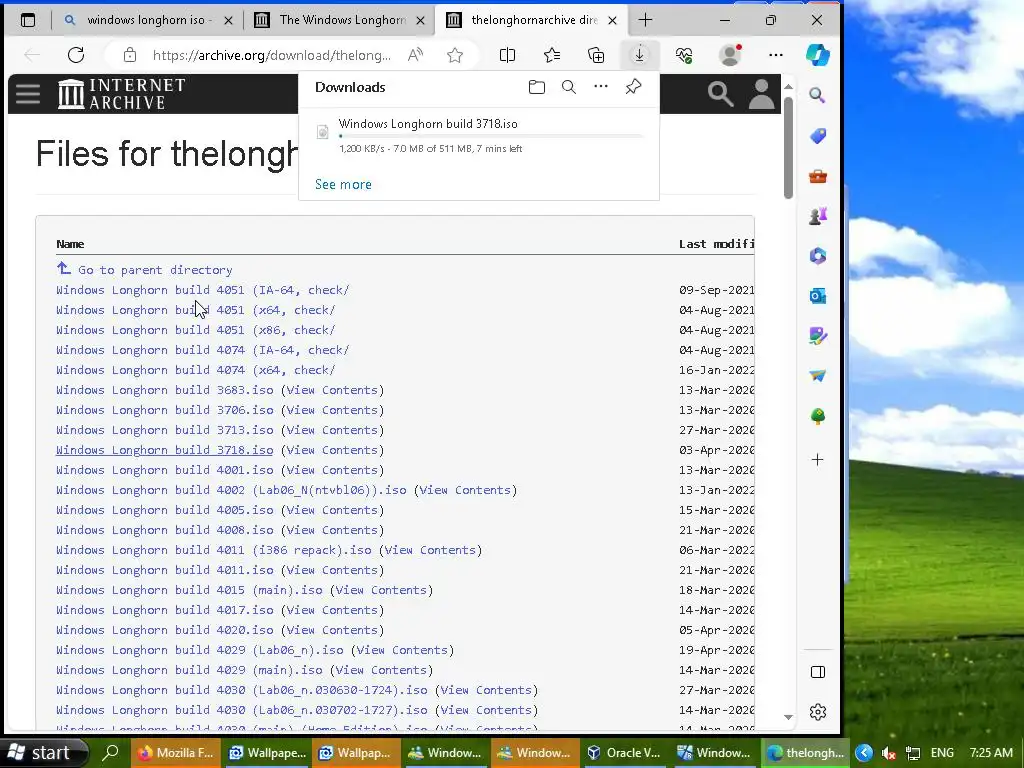Click the download progress bar for 3718.iso
This screenshot has height=768, width=1024.
(x=490, y=136)
